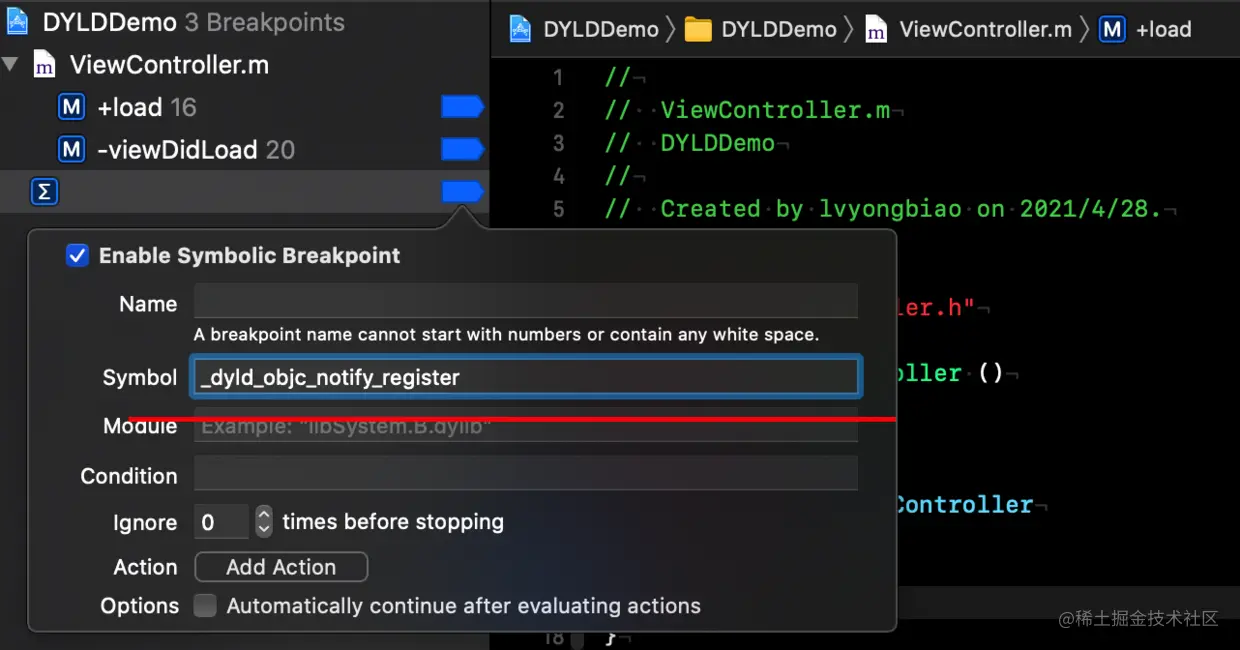Toggle the symbolic breakpoint's blue indicator
The height and width of the screenshot is (650, 1240).
[x=462, y=191]
